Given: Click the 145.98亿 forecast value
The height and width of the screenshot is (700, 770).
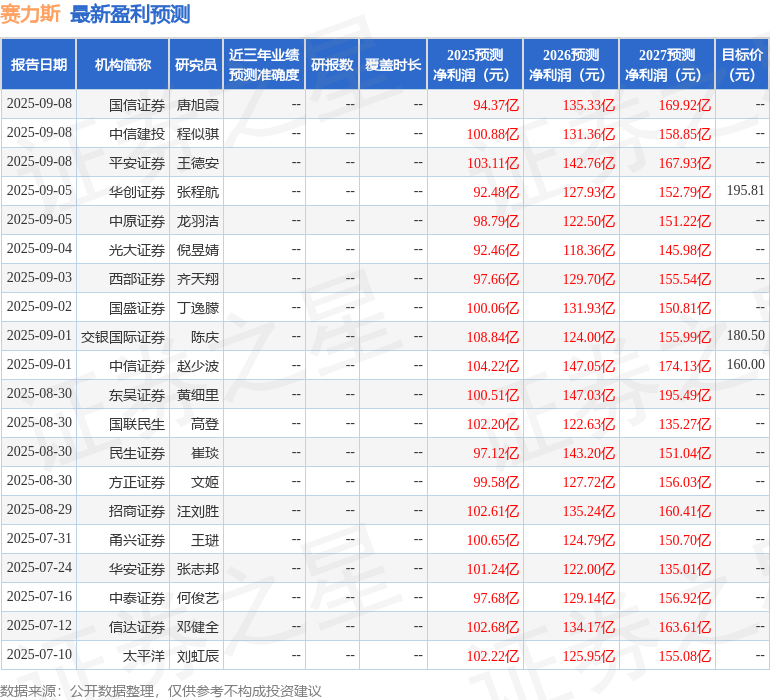Looking at the screenshot, I should point(685,250).
